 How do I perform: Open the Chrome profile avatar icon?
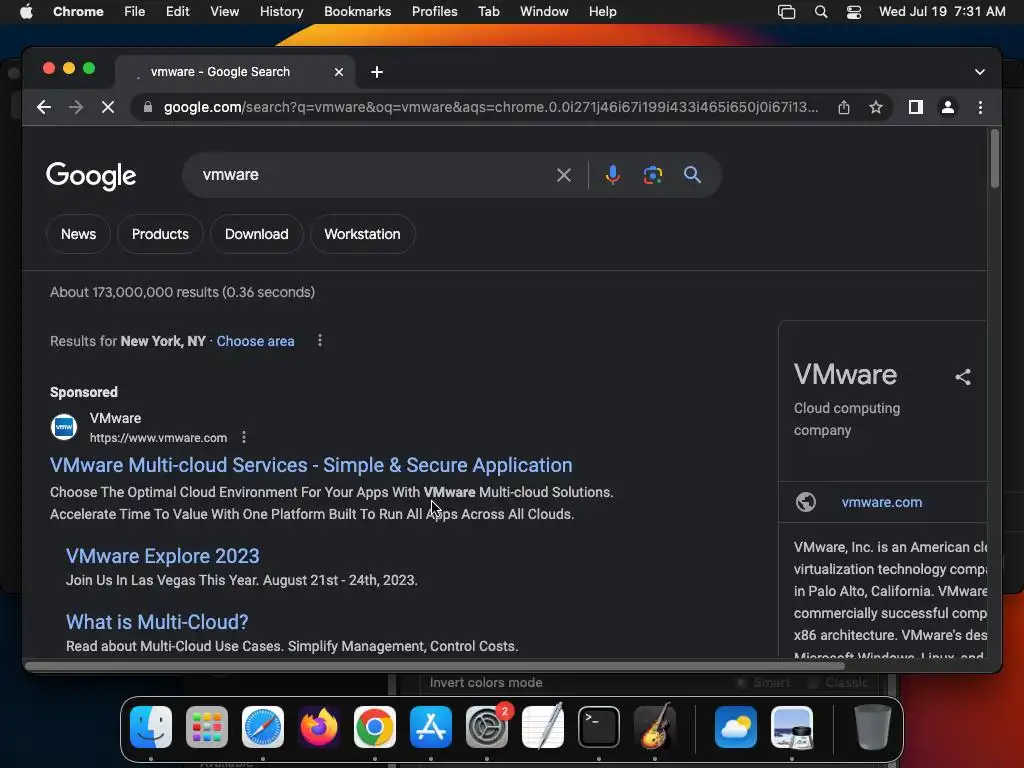(x=948, y=107)
